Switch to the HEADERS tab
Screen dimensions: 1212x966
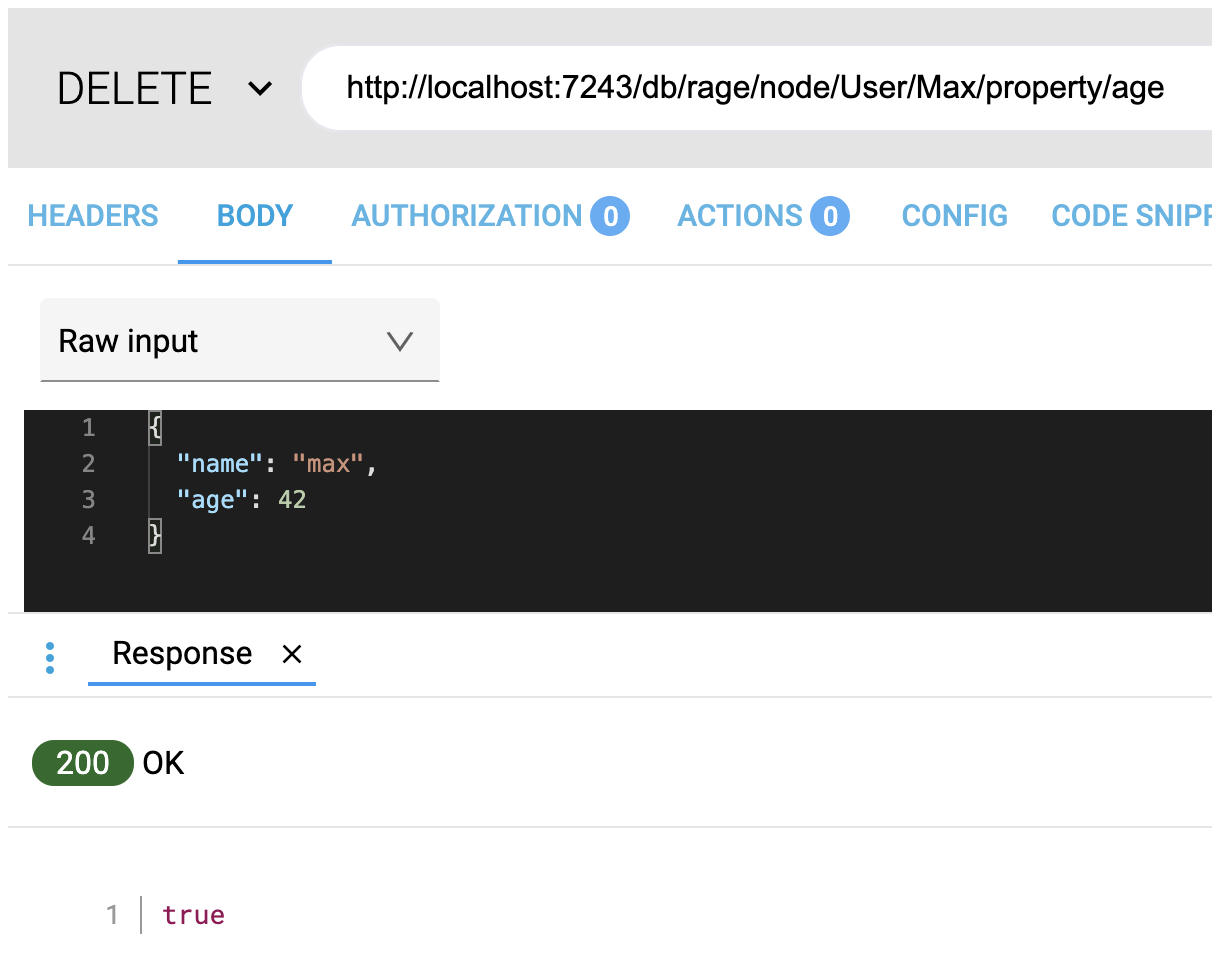tap(93, 216)
